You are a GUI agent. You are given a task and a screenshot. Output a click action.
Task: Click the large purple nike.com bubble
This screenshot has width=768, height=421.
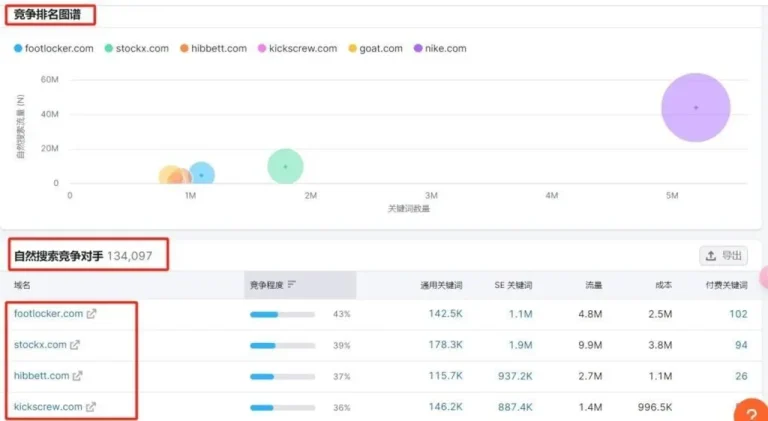(x=695, y=107)
